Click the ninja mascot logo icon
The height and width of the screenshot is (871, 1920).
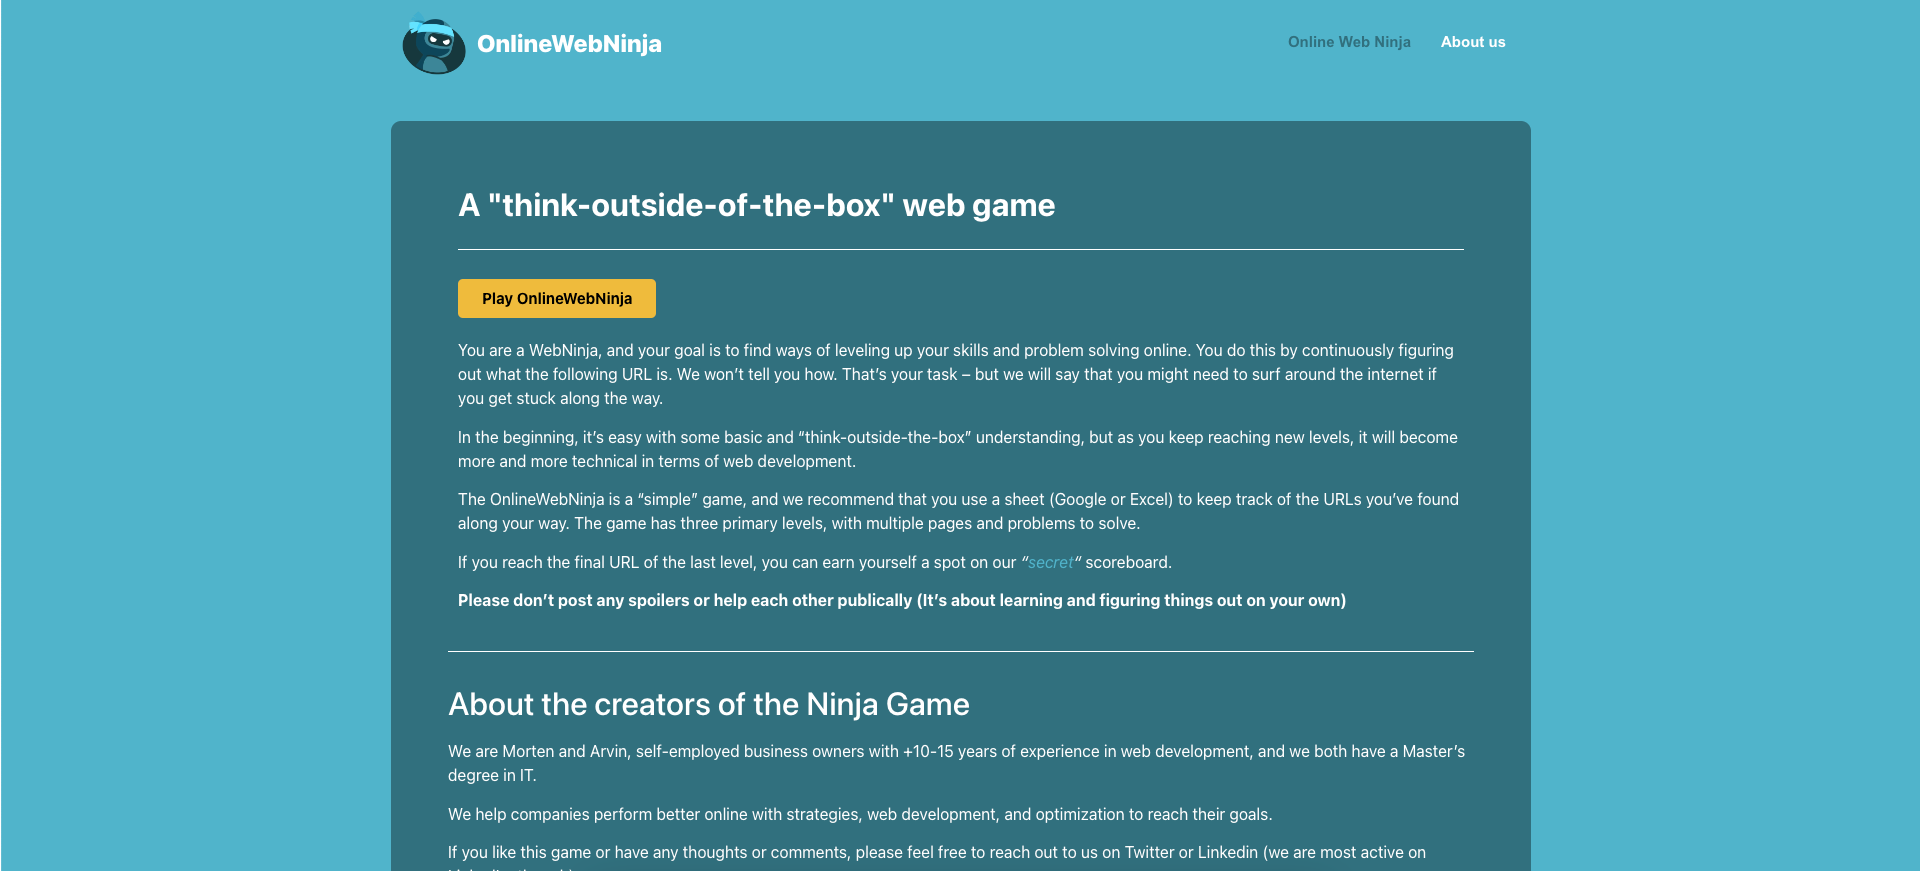pyautogui.click(x=434, y=45)
